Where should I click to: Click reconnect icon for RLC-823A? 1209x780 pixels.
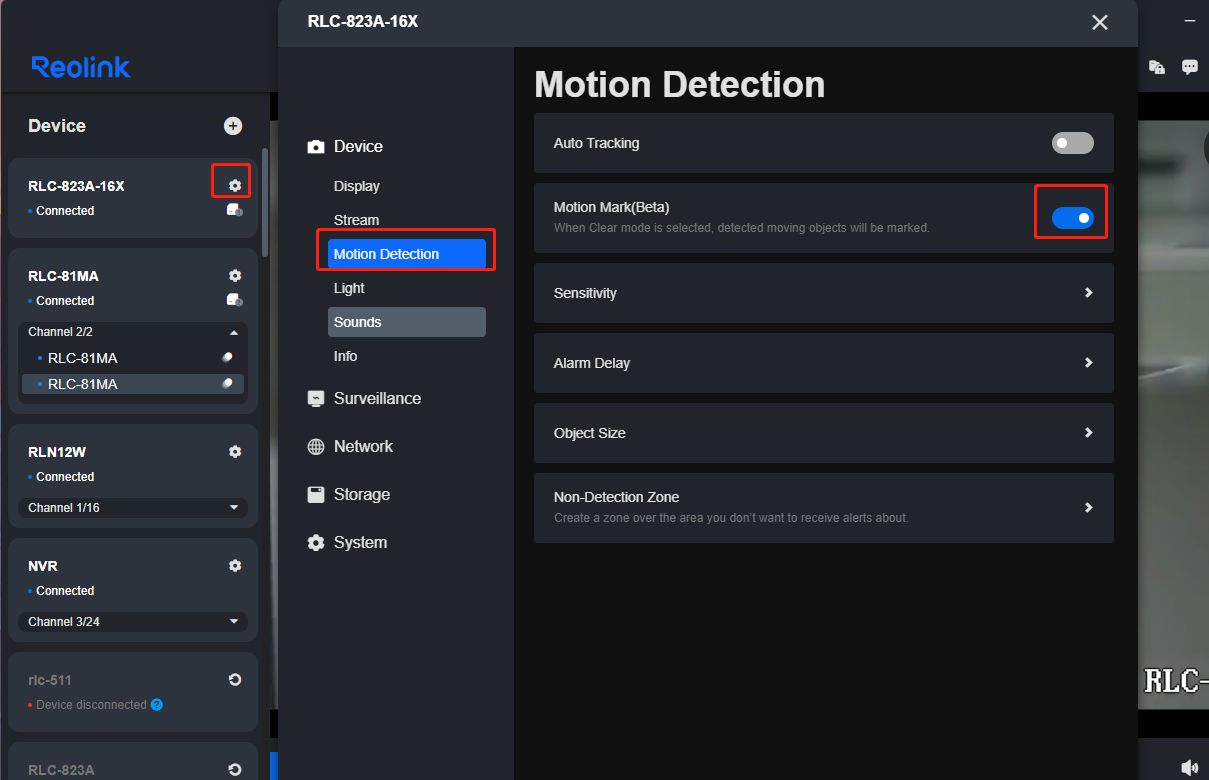(x=235, y=769)
